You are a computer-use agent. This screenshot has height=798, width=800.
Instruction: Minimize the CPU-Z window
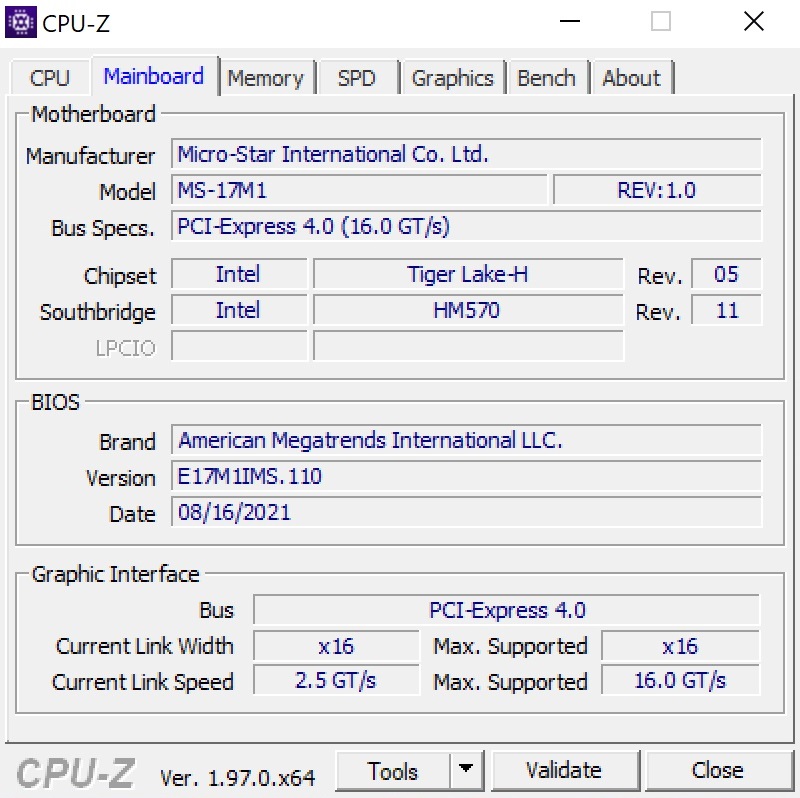(x=570, y=21)
